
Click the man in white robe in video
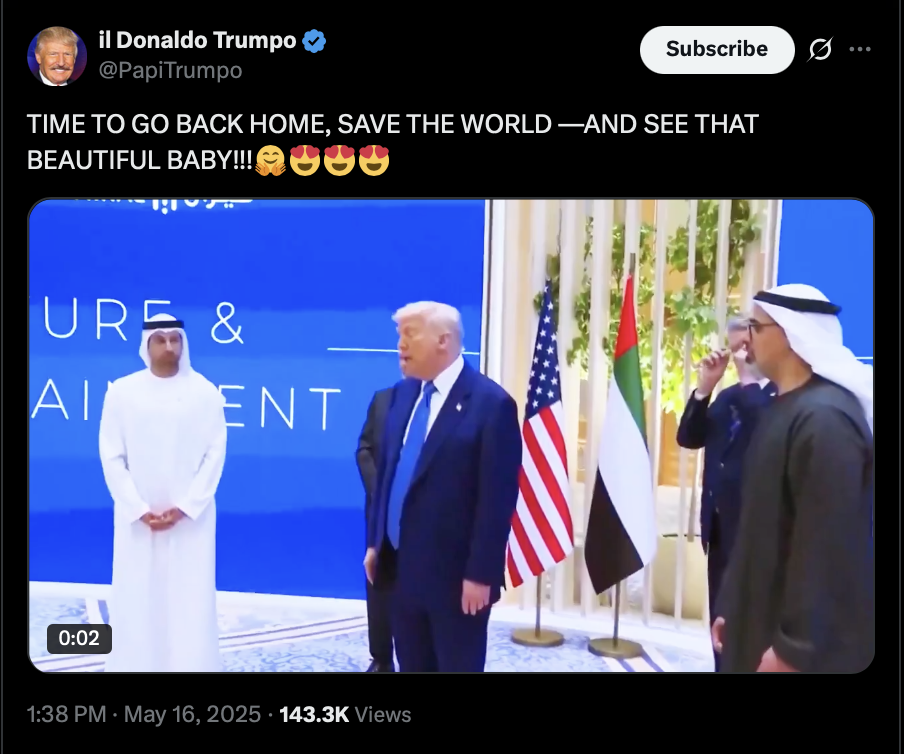(x=161, y=490)
